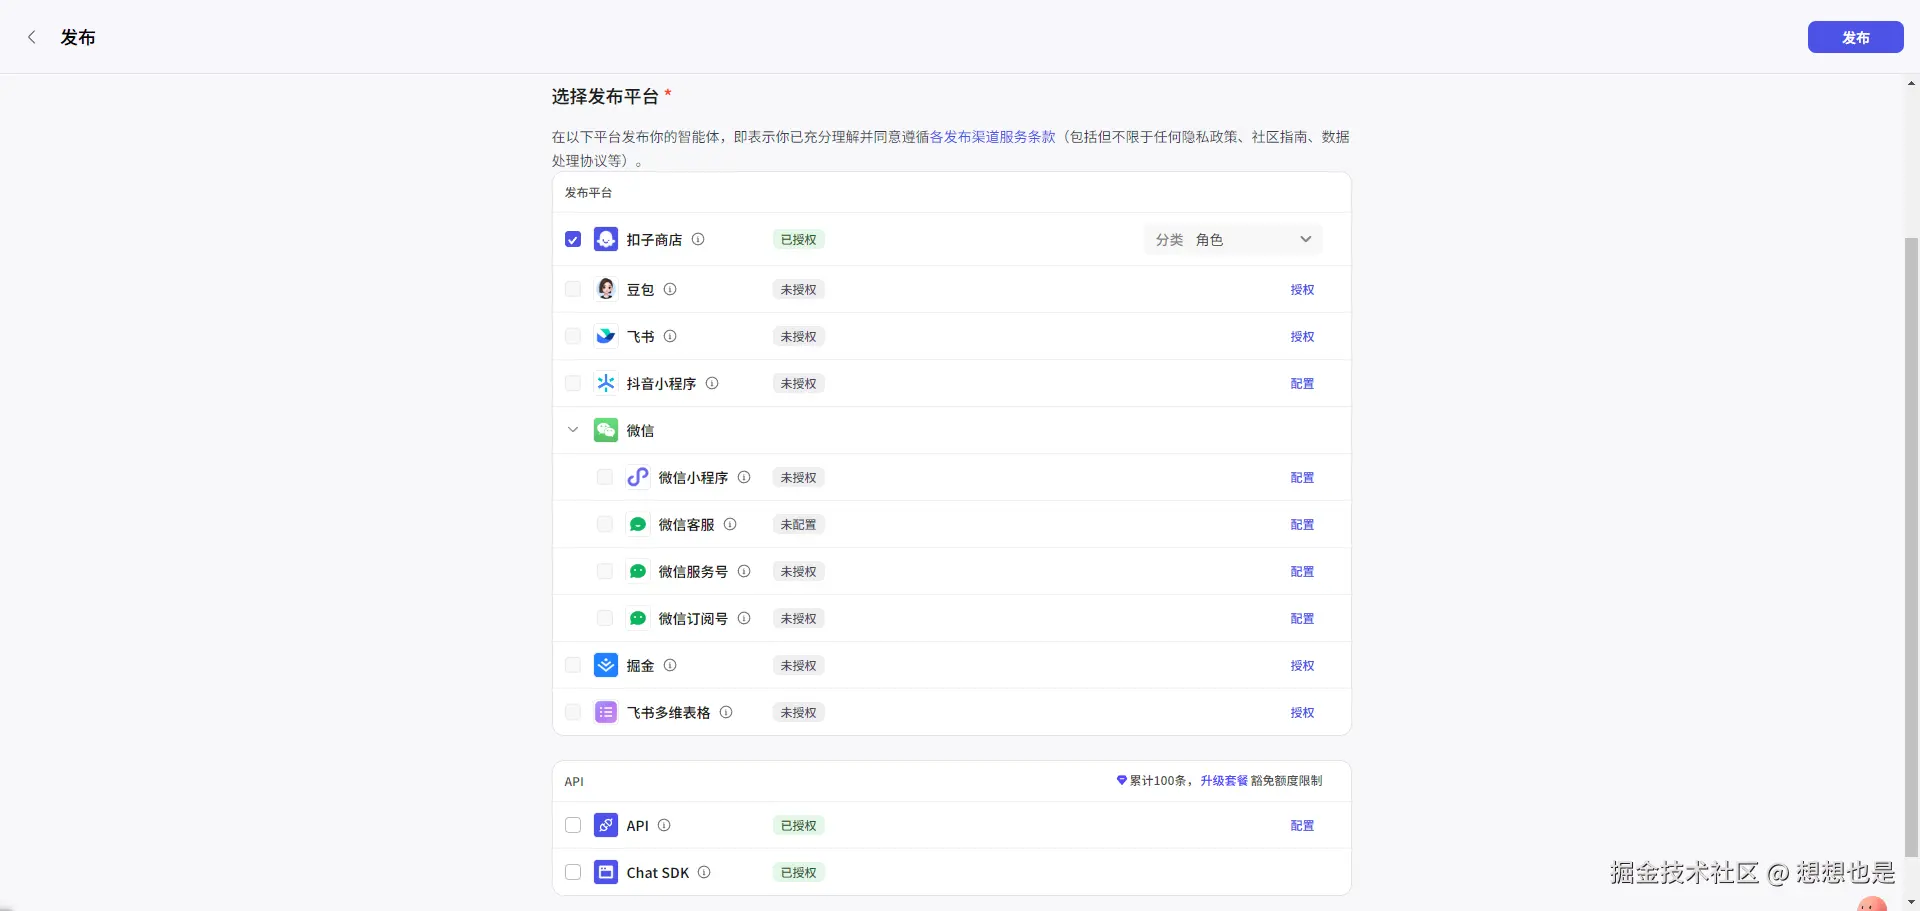Image resolution: width=1920 pixels, height=911 pixels.
Task: Click the scrollbar down arrow
Action: point(1911,902)
